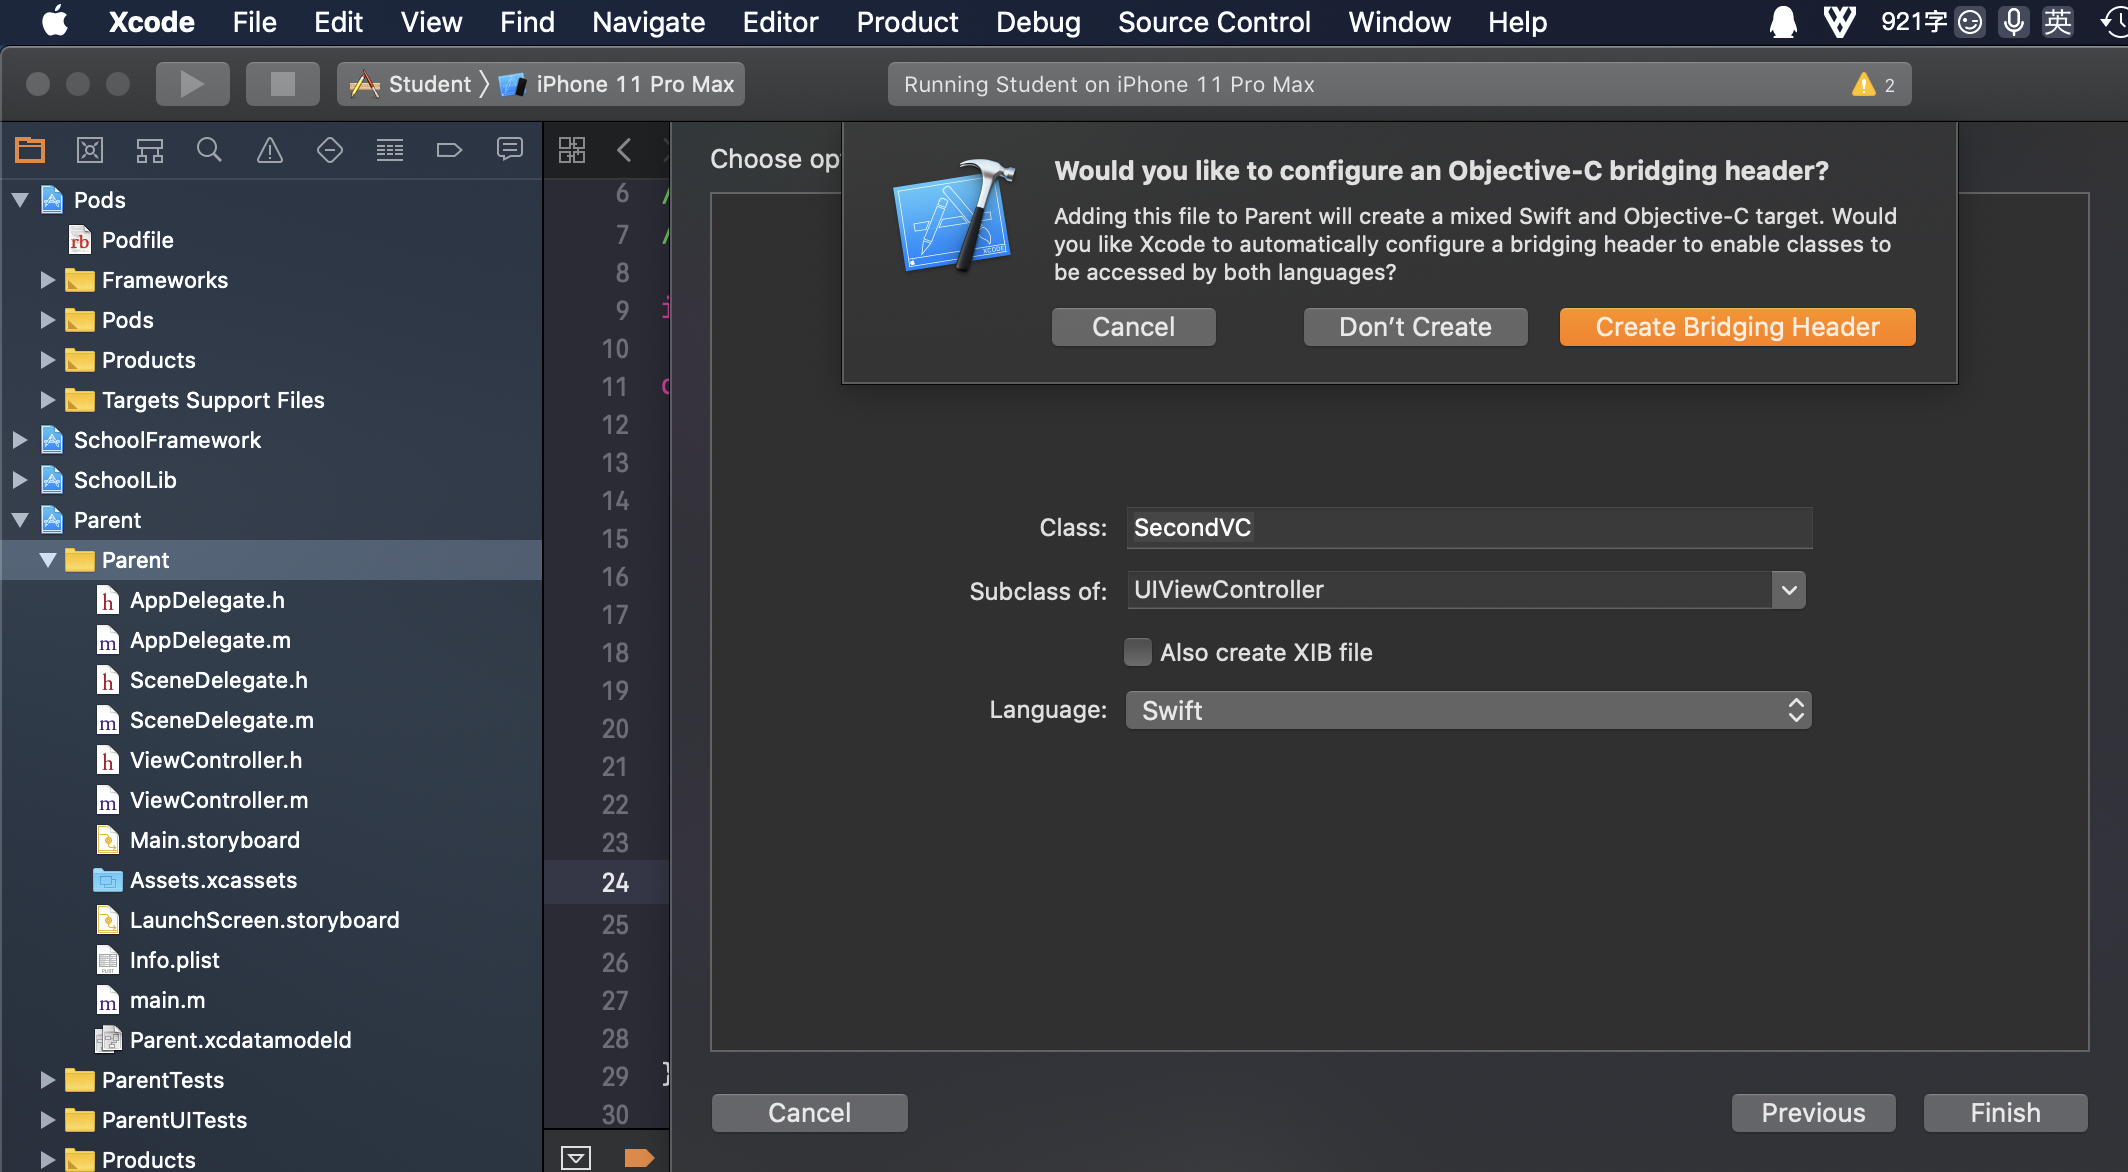Click the Class name text field

(x=1469, y=528)
